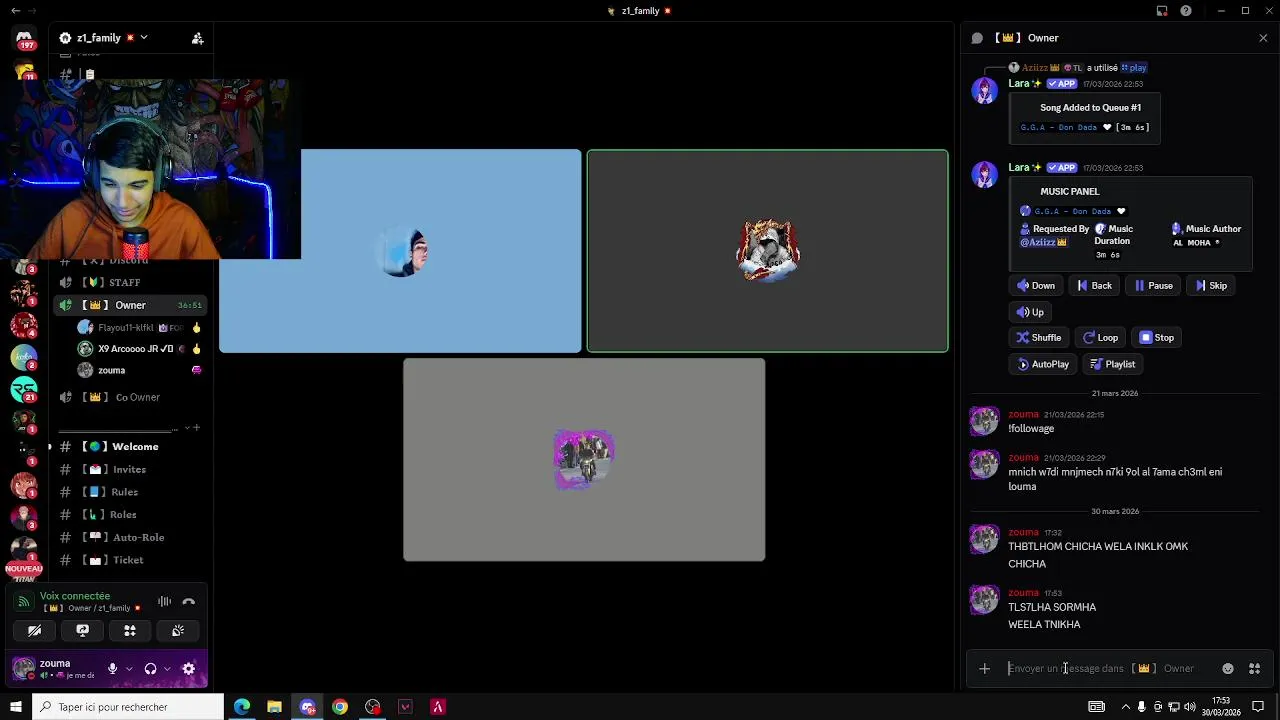The width and height of the screenshot is (1280, 720).
Task: Open the invite people icon beside z1_family
Action: click(x=197, y=38)
